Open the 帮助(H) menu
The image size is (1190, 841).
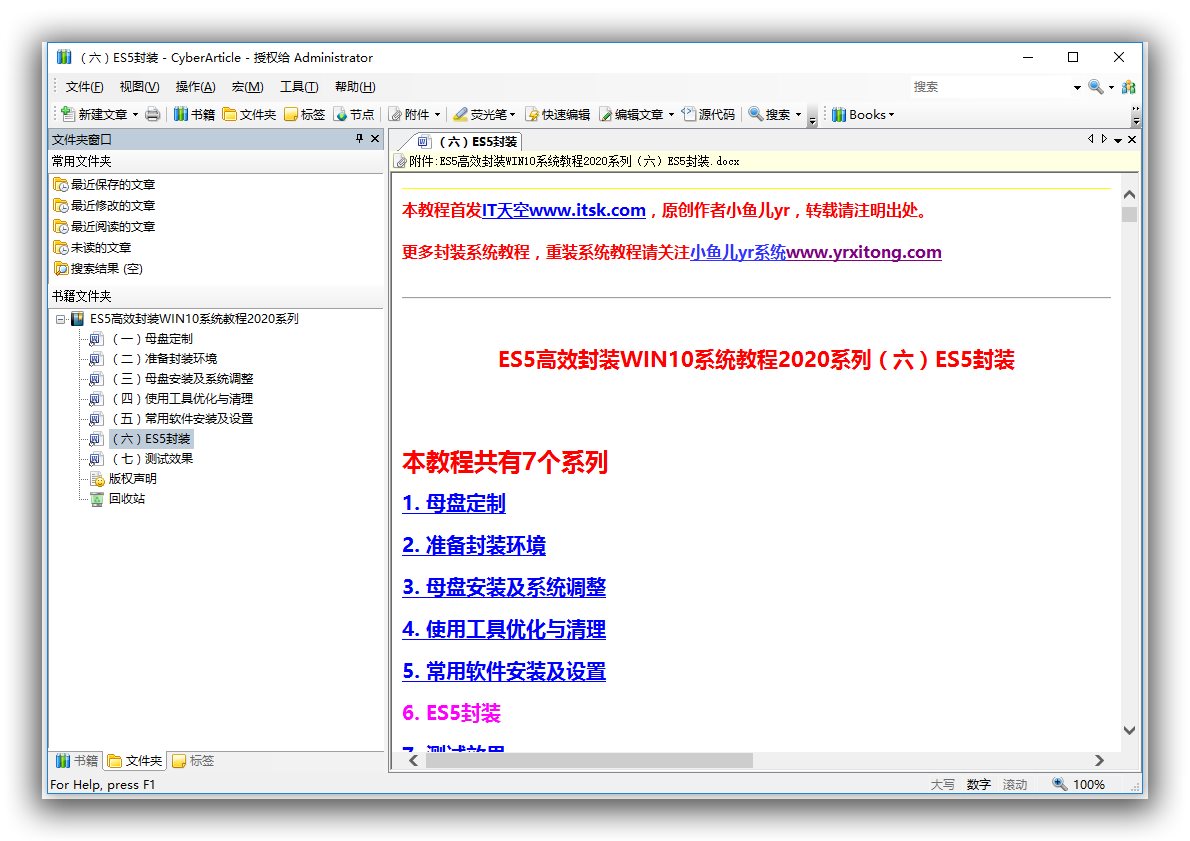(x=355, y=87)
